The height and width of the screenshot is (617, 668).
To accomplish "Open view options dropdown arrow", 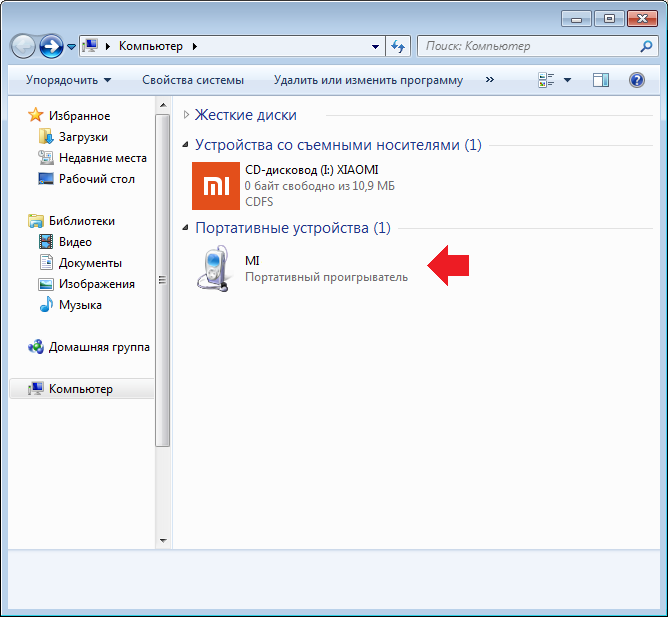I will [567, 80].
